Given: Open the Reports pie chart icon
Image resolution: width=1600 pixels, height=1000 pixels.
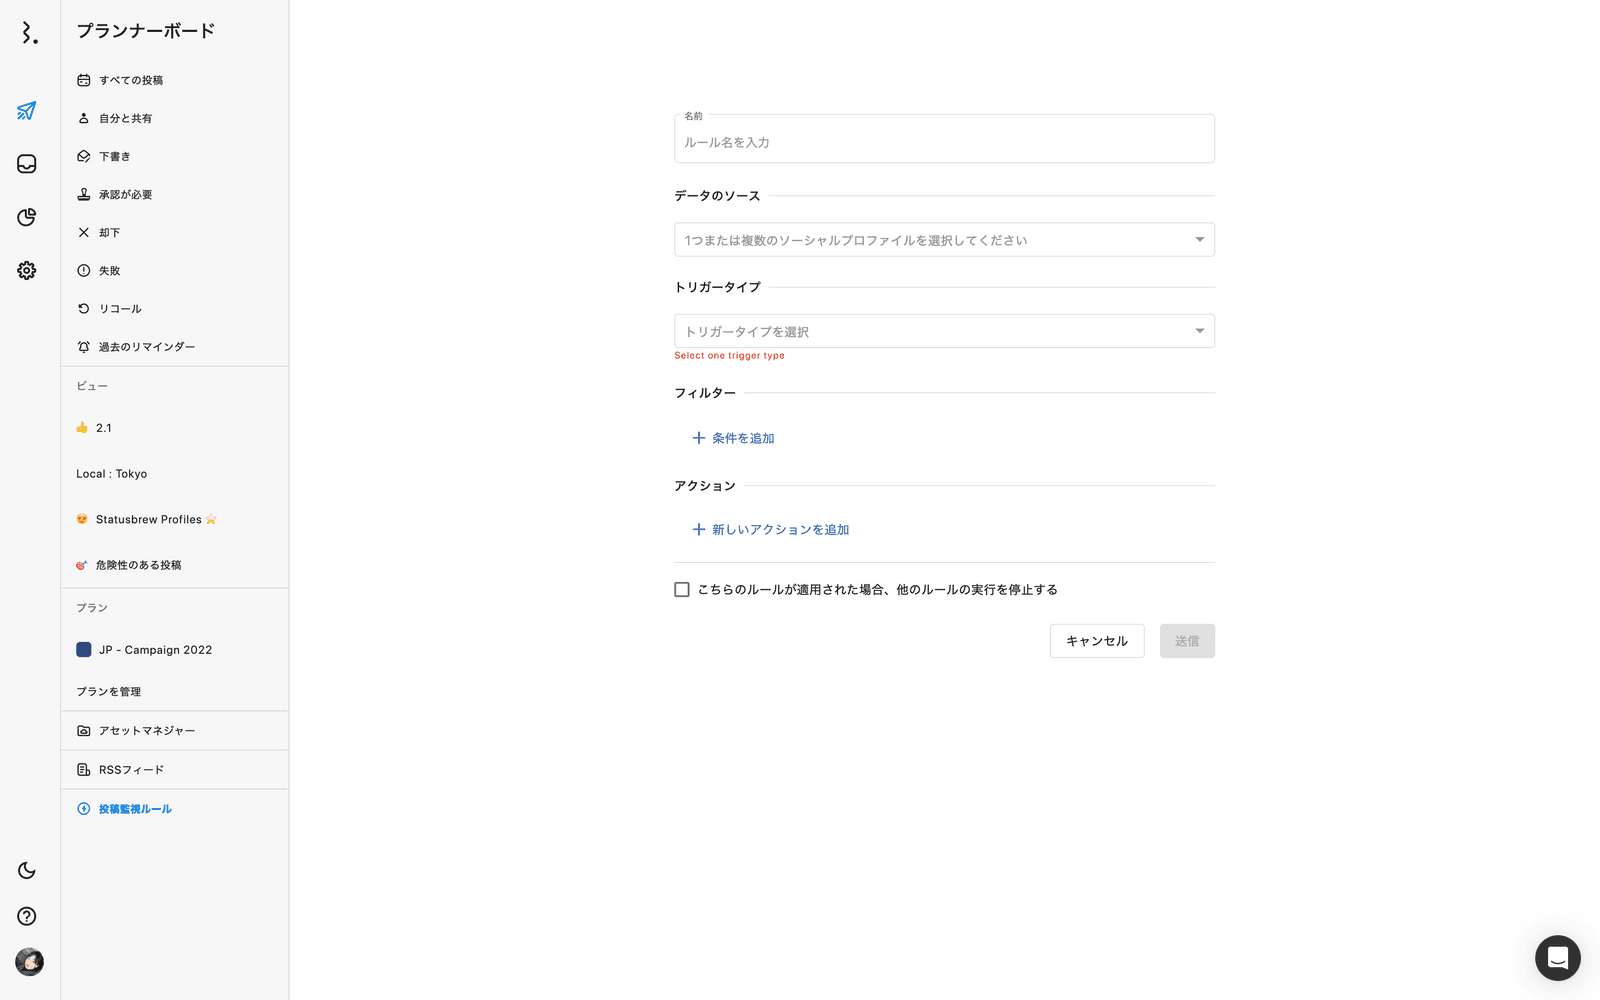Looking at the screenshot, I should coord(27,217).
